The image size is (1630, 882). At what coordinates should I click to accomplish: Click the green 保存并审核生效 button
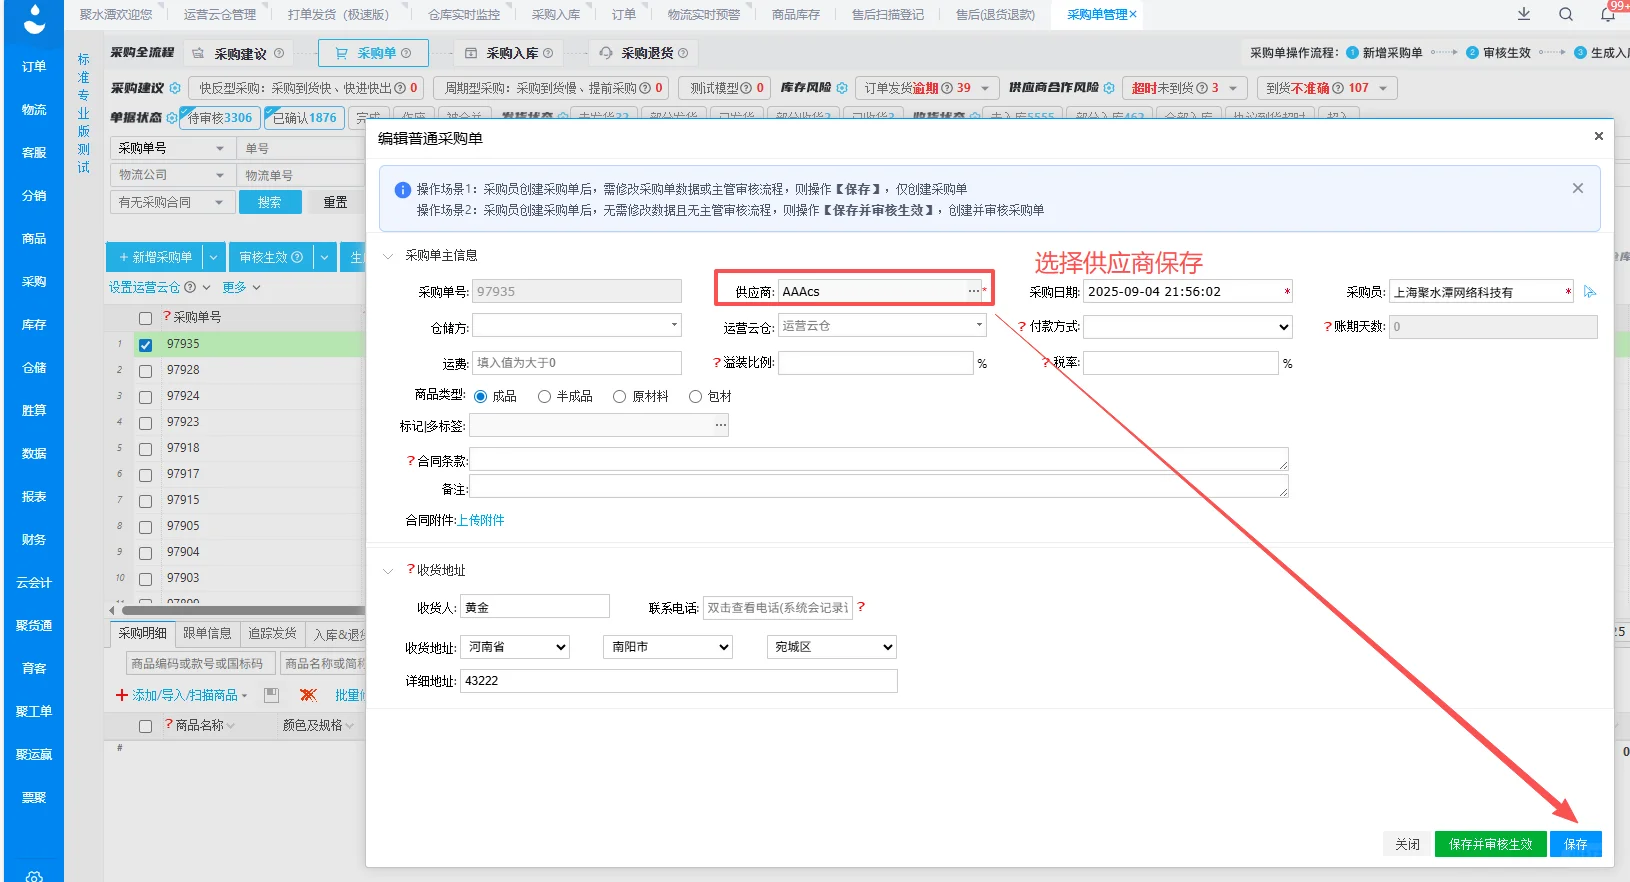pos(1490,844)
